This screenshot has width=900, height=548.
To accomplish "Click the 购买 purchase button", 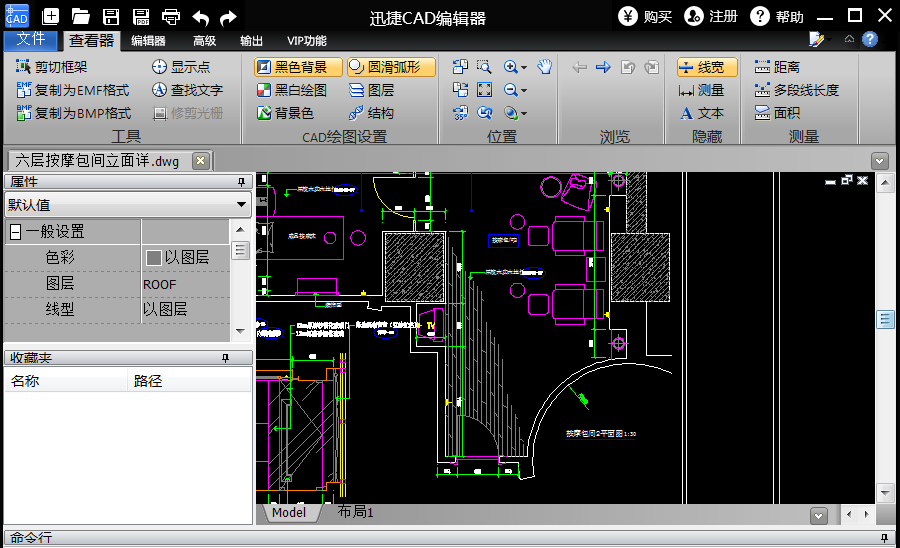I will pyautogui.click(x=646, y=17).
